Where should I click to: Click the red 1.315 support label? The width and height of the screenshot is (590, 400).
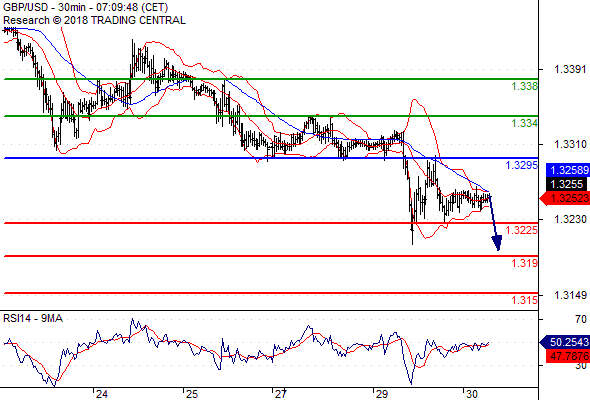524,300
